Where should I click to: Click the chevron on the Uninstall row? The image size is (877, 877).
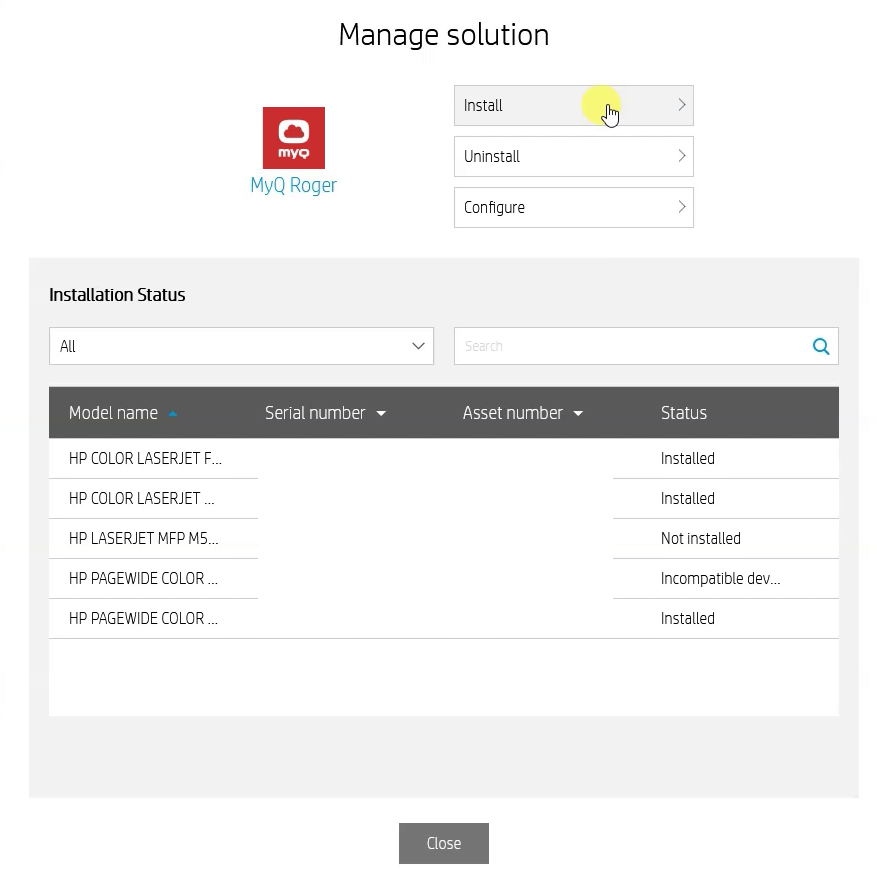681,156
